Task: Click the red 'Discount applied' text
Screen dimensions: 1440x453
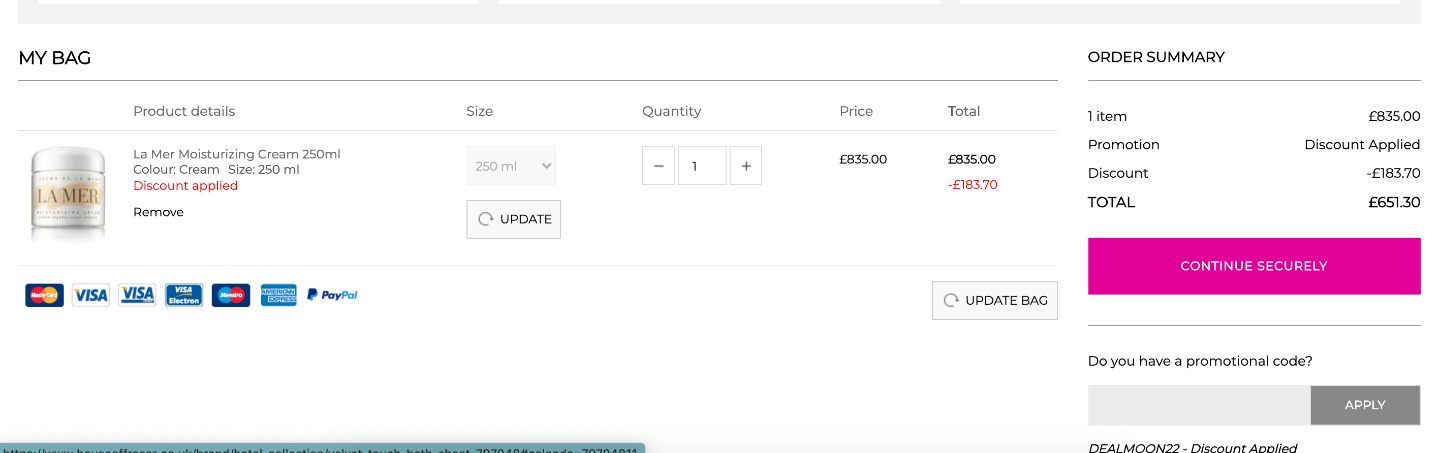Action: (186, 185)
